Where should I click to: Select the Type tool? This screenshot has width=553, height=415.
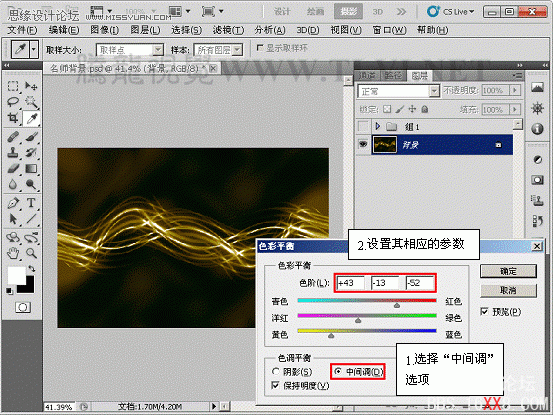31,203
